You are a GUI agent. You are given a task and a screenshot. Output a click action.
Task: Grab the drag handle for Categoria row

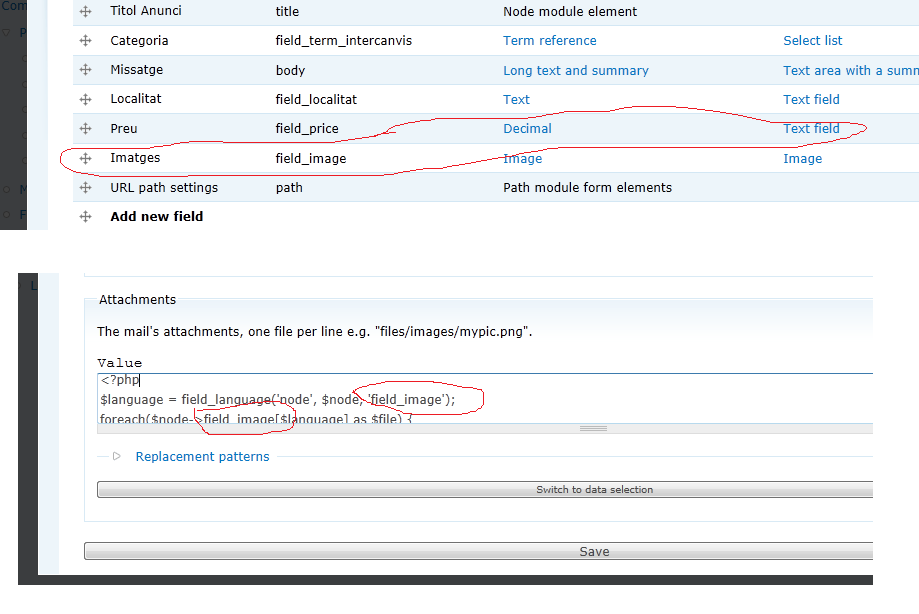(x=86, y=40)
